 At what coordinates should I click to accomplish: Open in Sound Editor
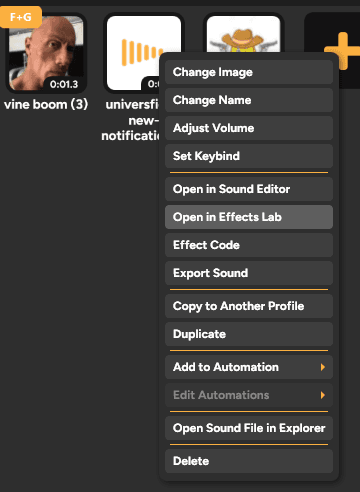point(249,189)
